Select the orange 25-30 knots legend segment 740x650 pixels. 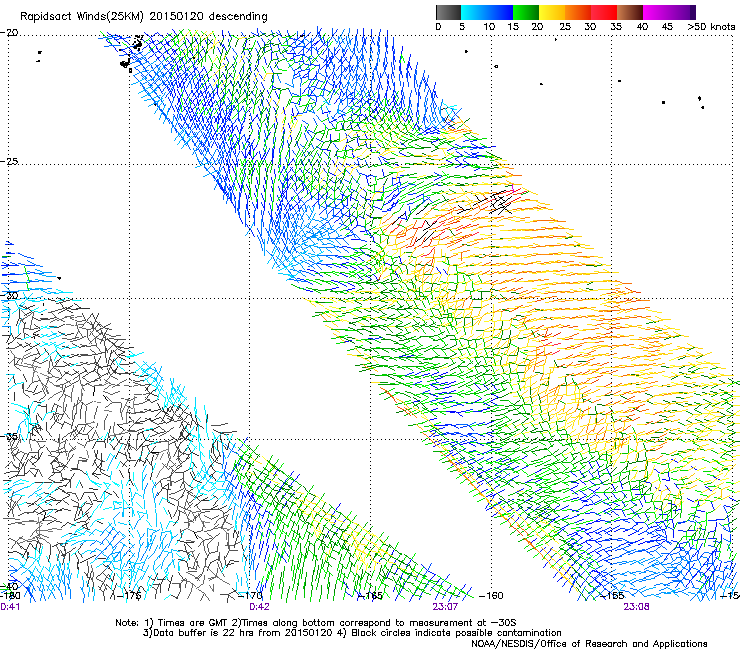click(578, 12)
